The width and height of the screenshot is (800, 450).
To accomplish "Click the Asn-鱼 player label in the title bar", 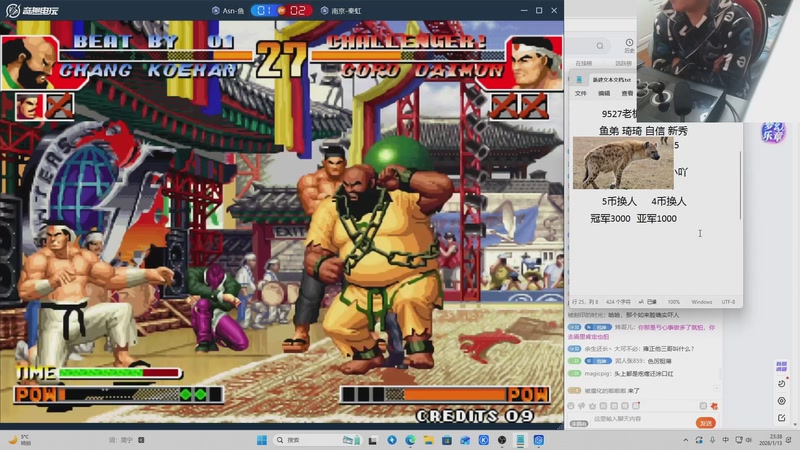I will point(228,10).
